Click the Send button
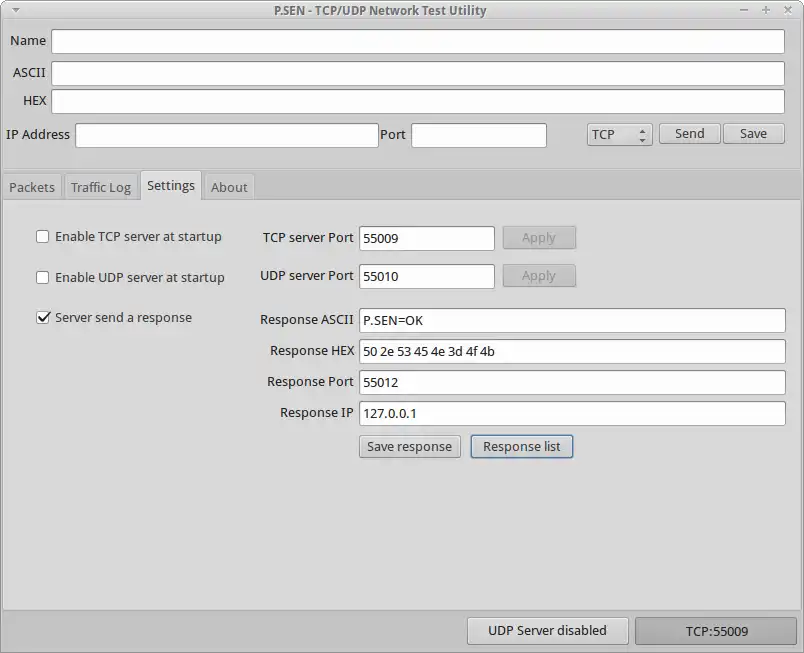Screen dimensions: 804x653 click(690, 134)
